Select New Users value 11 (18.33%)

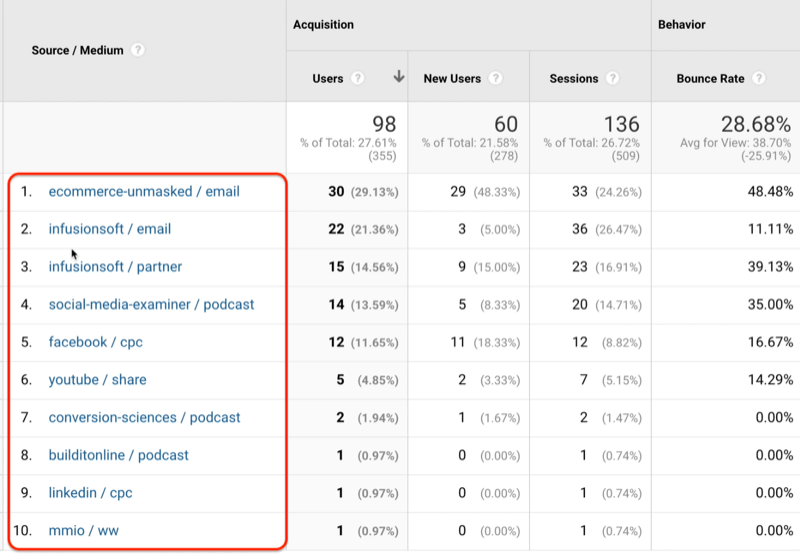click(485, 343)
